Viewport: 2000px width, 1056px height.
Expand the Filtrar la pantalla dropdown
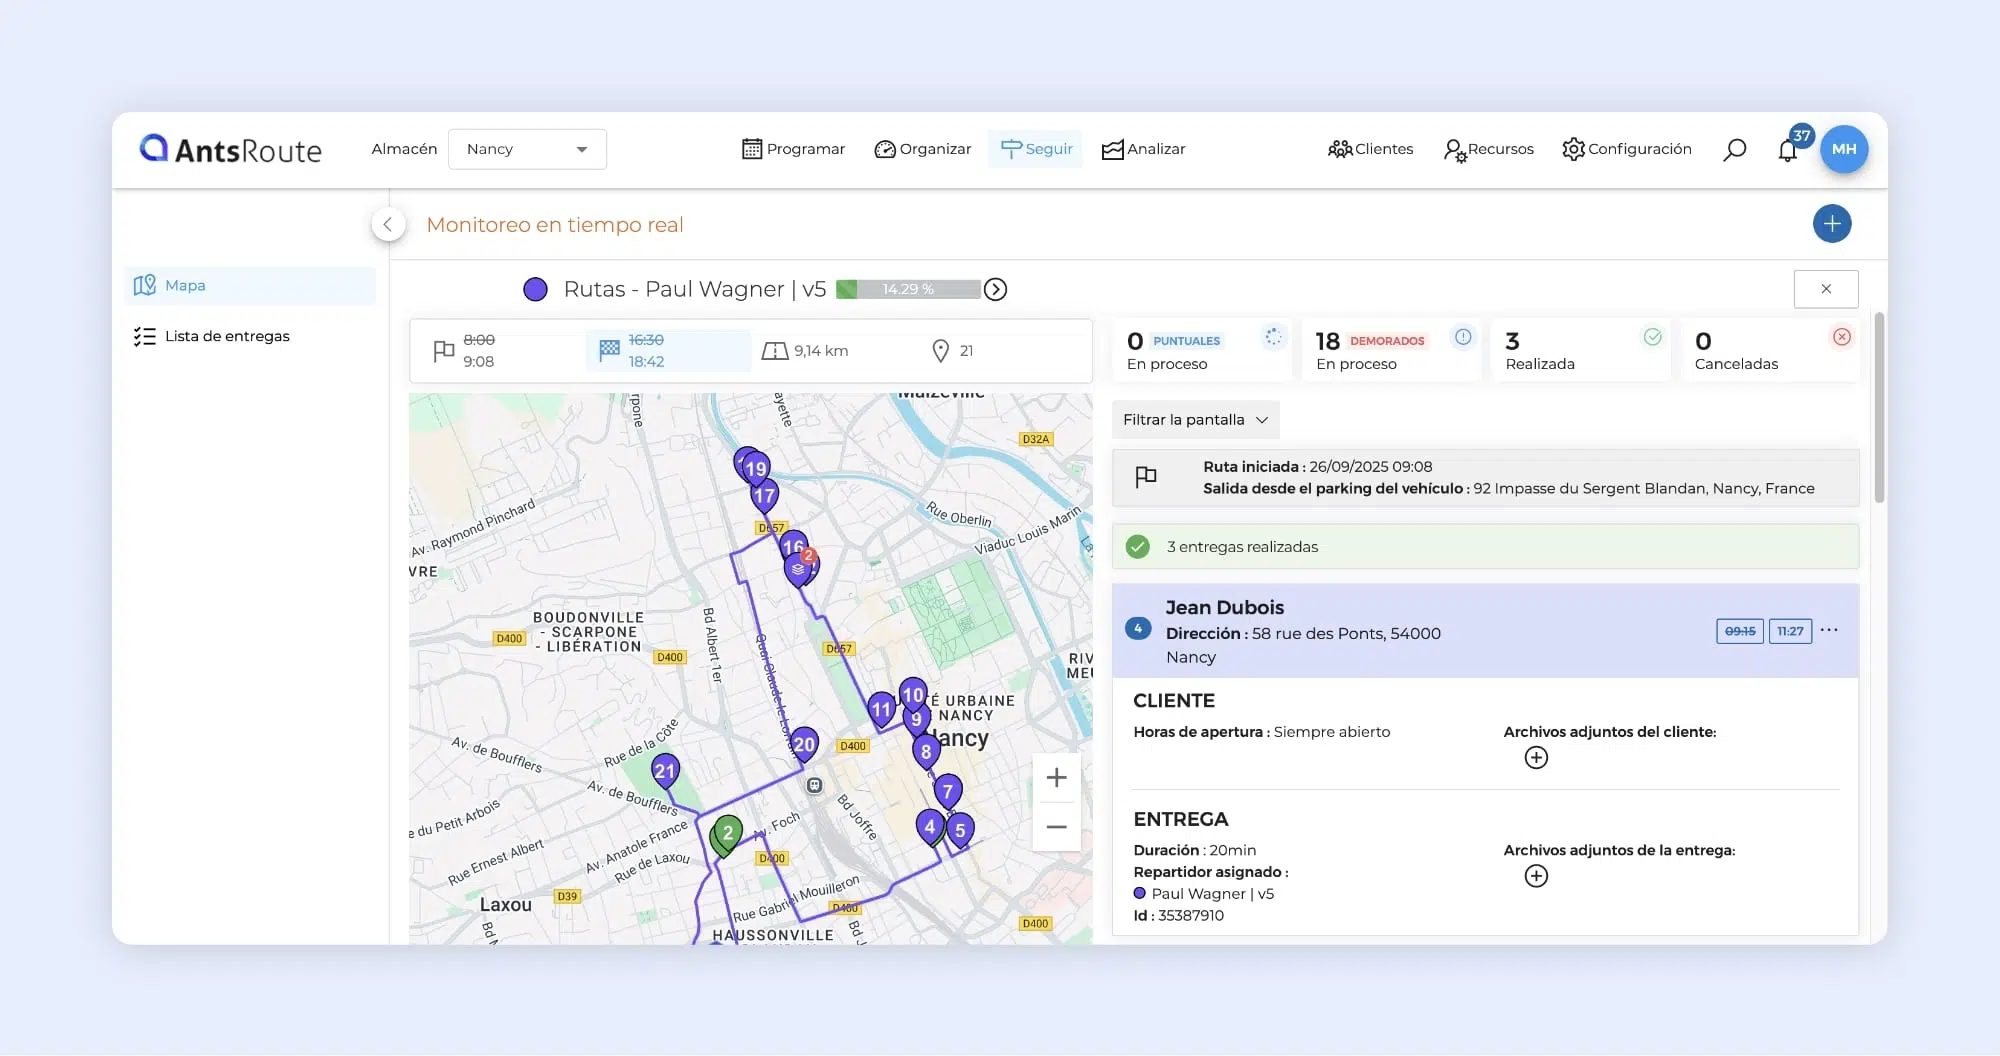coord(1195,420)
